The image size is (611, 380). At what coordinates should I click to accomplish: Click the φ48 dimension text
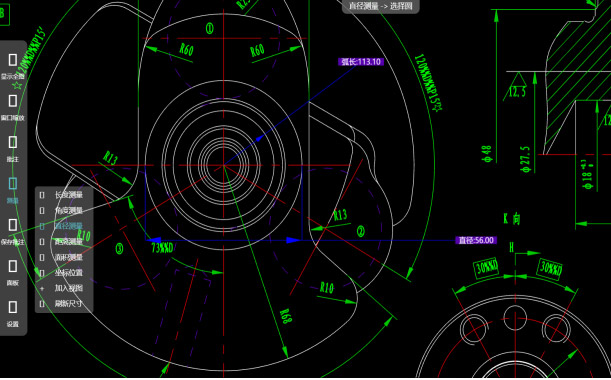click(x=487, y=154)
